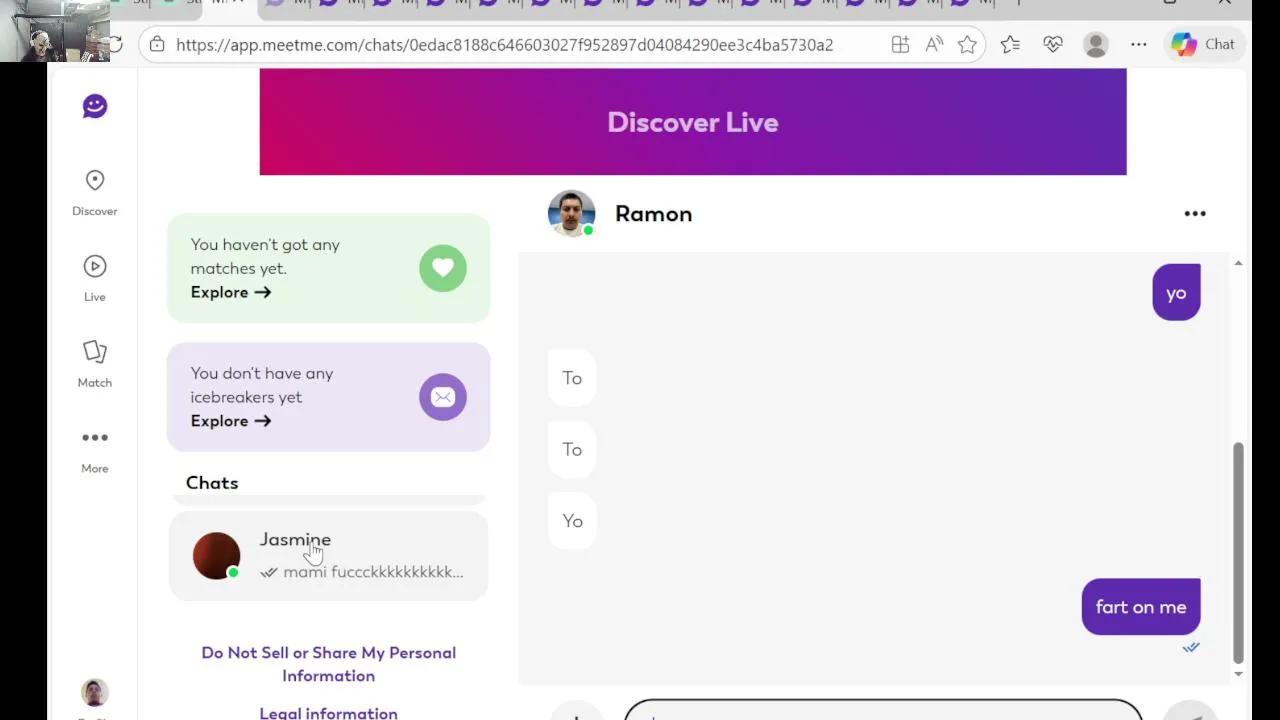Open Discover from the sidebar
Viewport: 1280px width, 720px height.
click(x=95, y=193)
